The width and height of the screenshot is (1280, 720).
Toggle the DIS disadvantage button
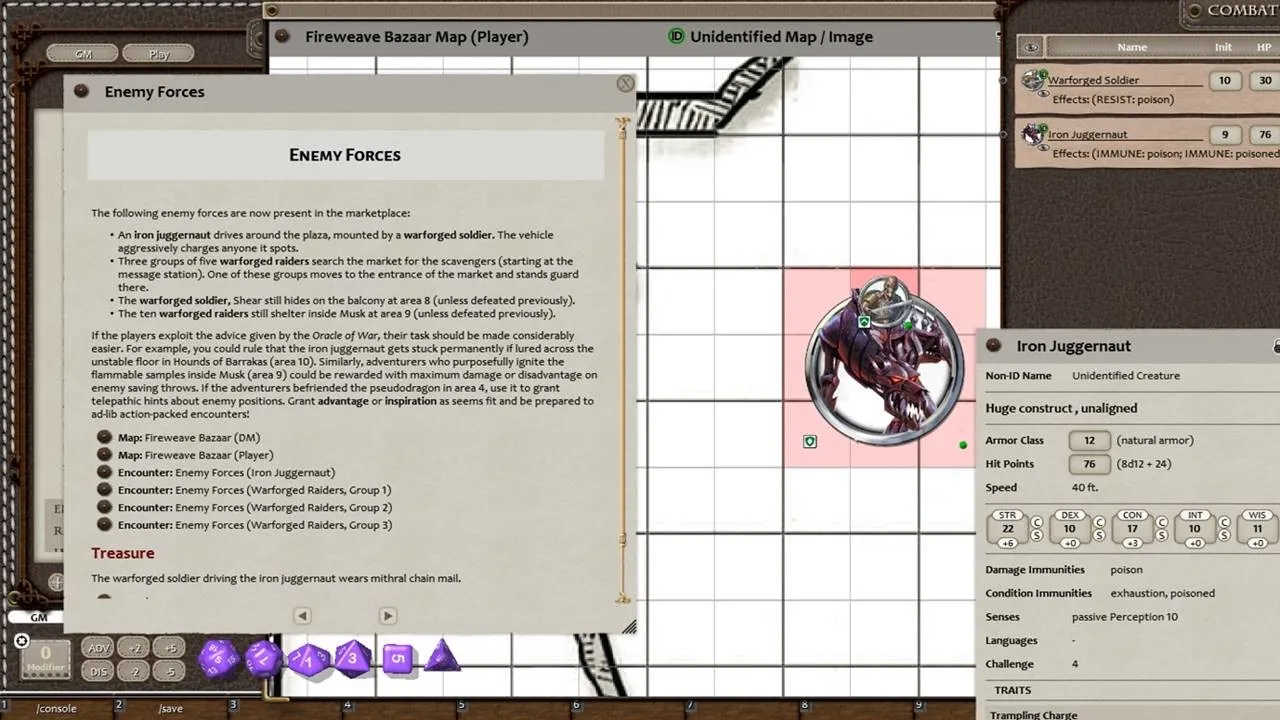click(x=99, y=672)
